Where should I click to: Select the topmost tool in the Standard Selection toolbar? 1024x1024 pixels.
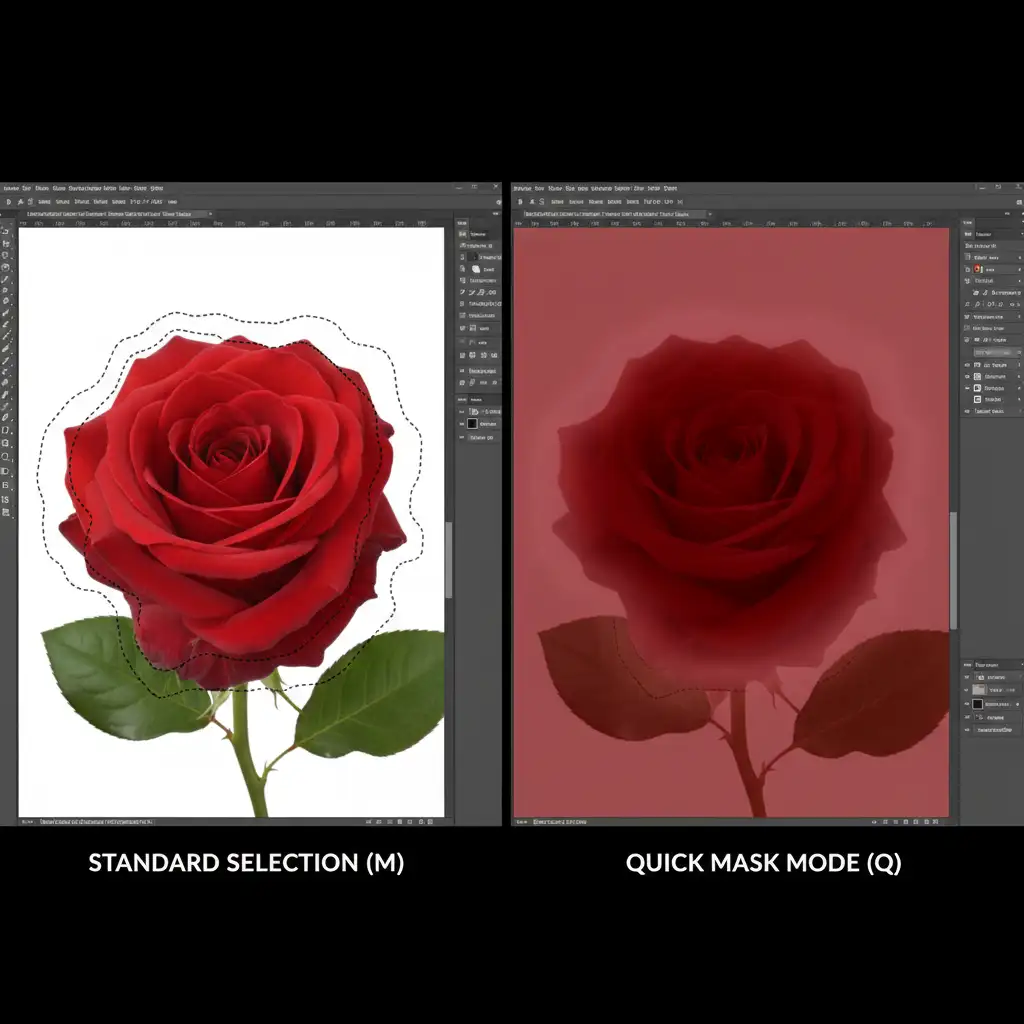(x=6, y=231)
